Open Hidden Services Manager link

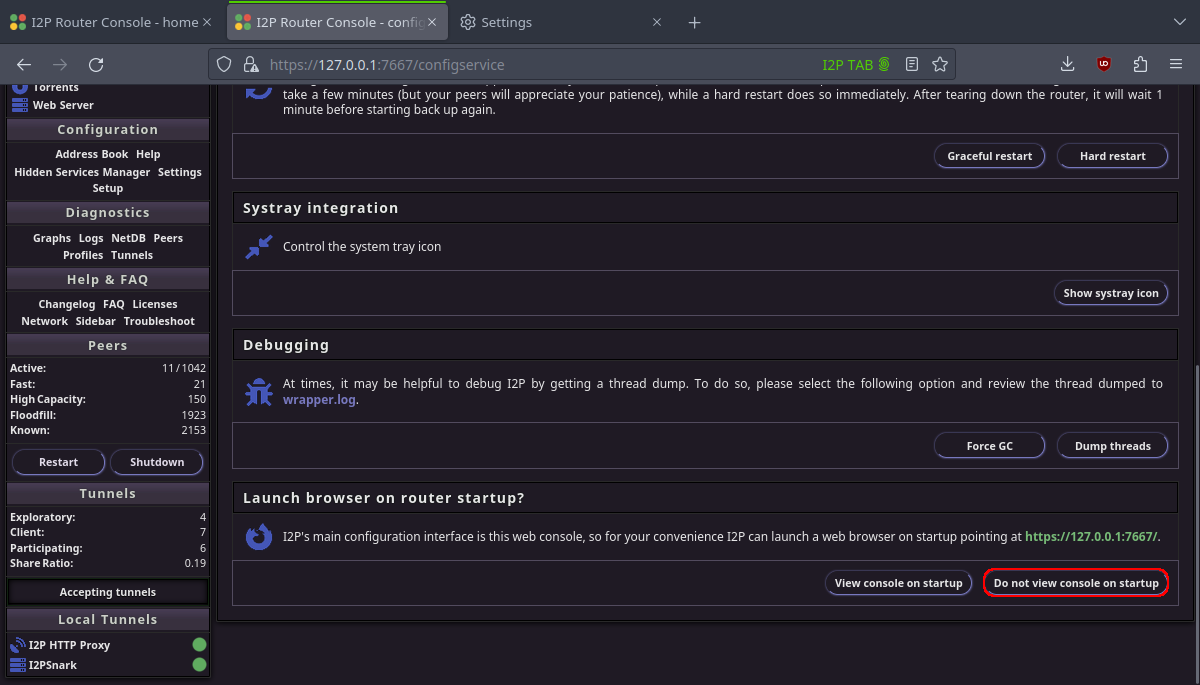(82, 172)
